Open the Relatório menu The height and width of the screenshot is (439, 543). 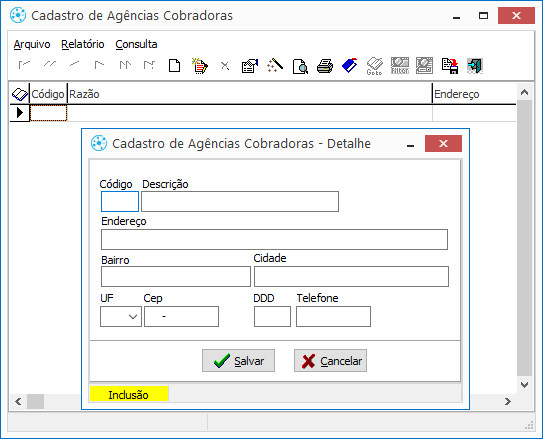pos(83,44)
